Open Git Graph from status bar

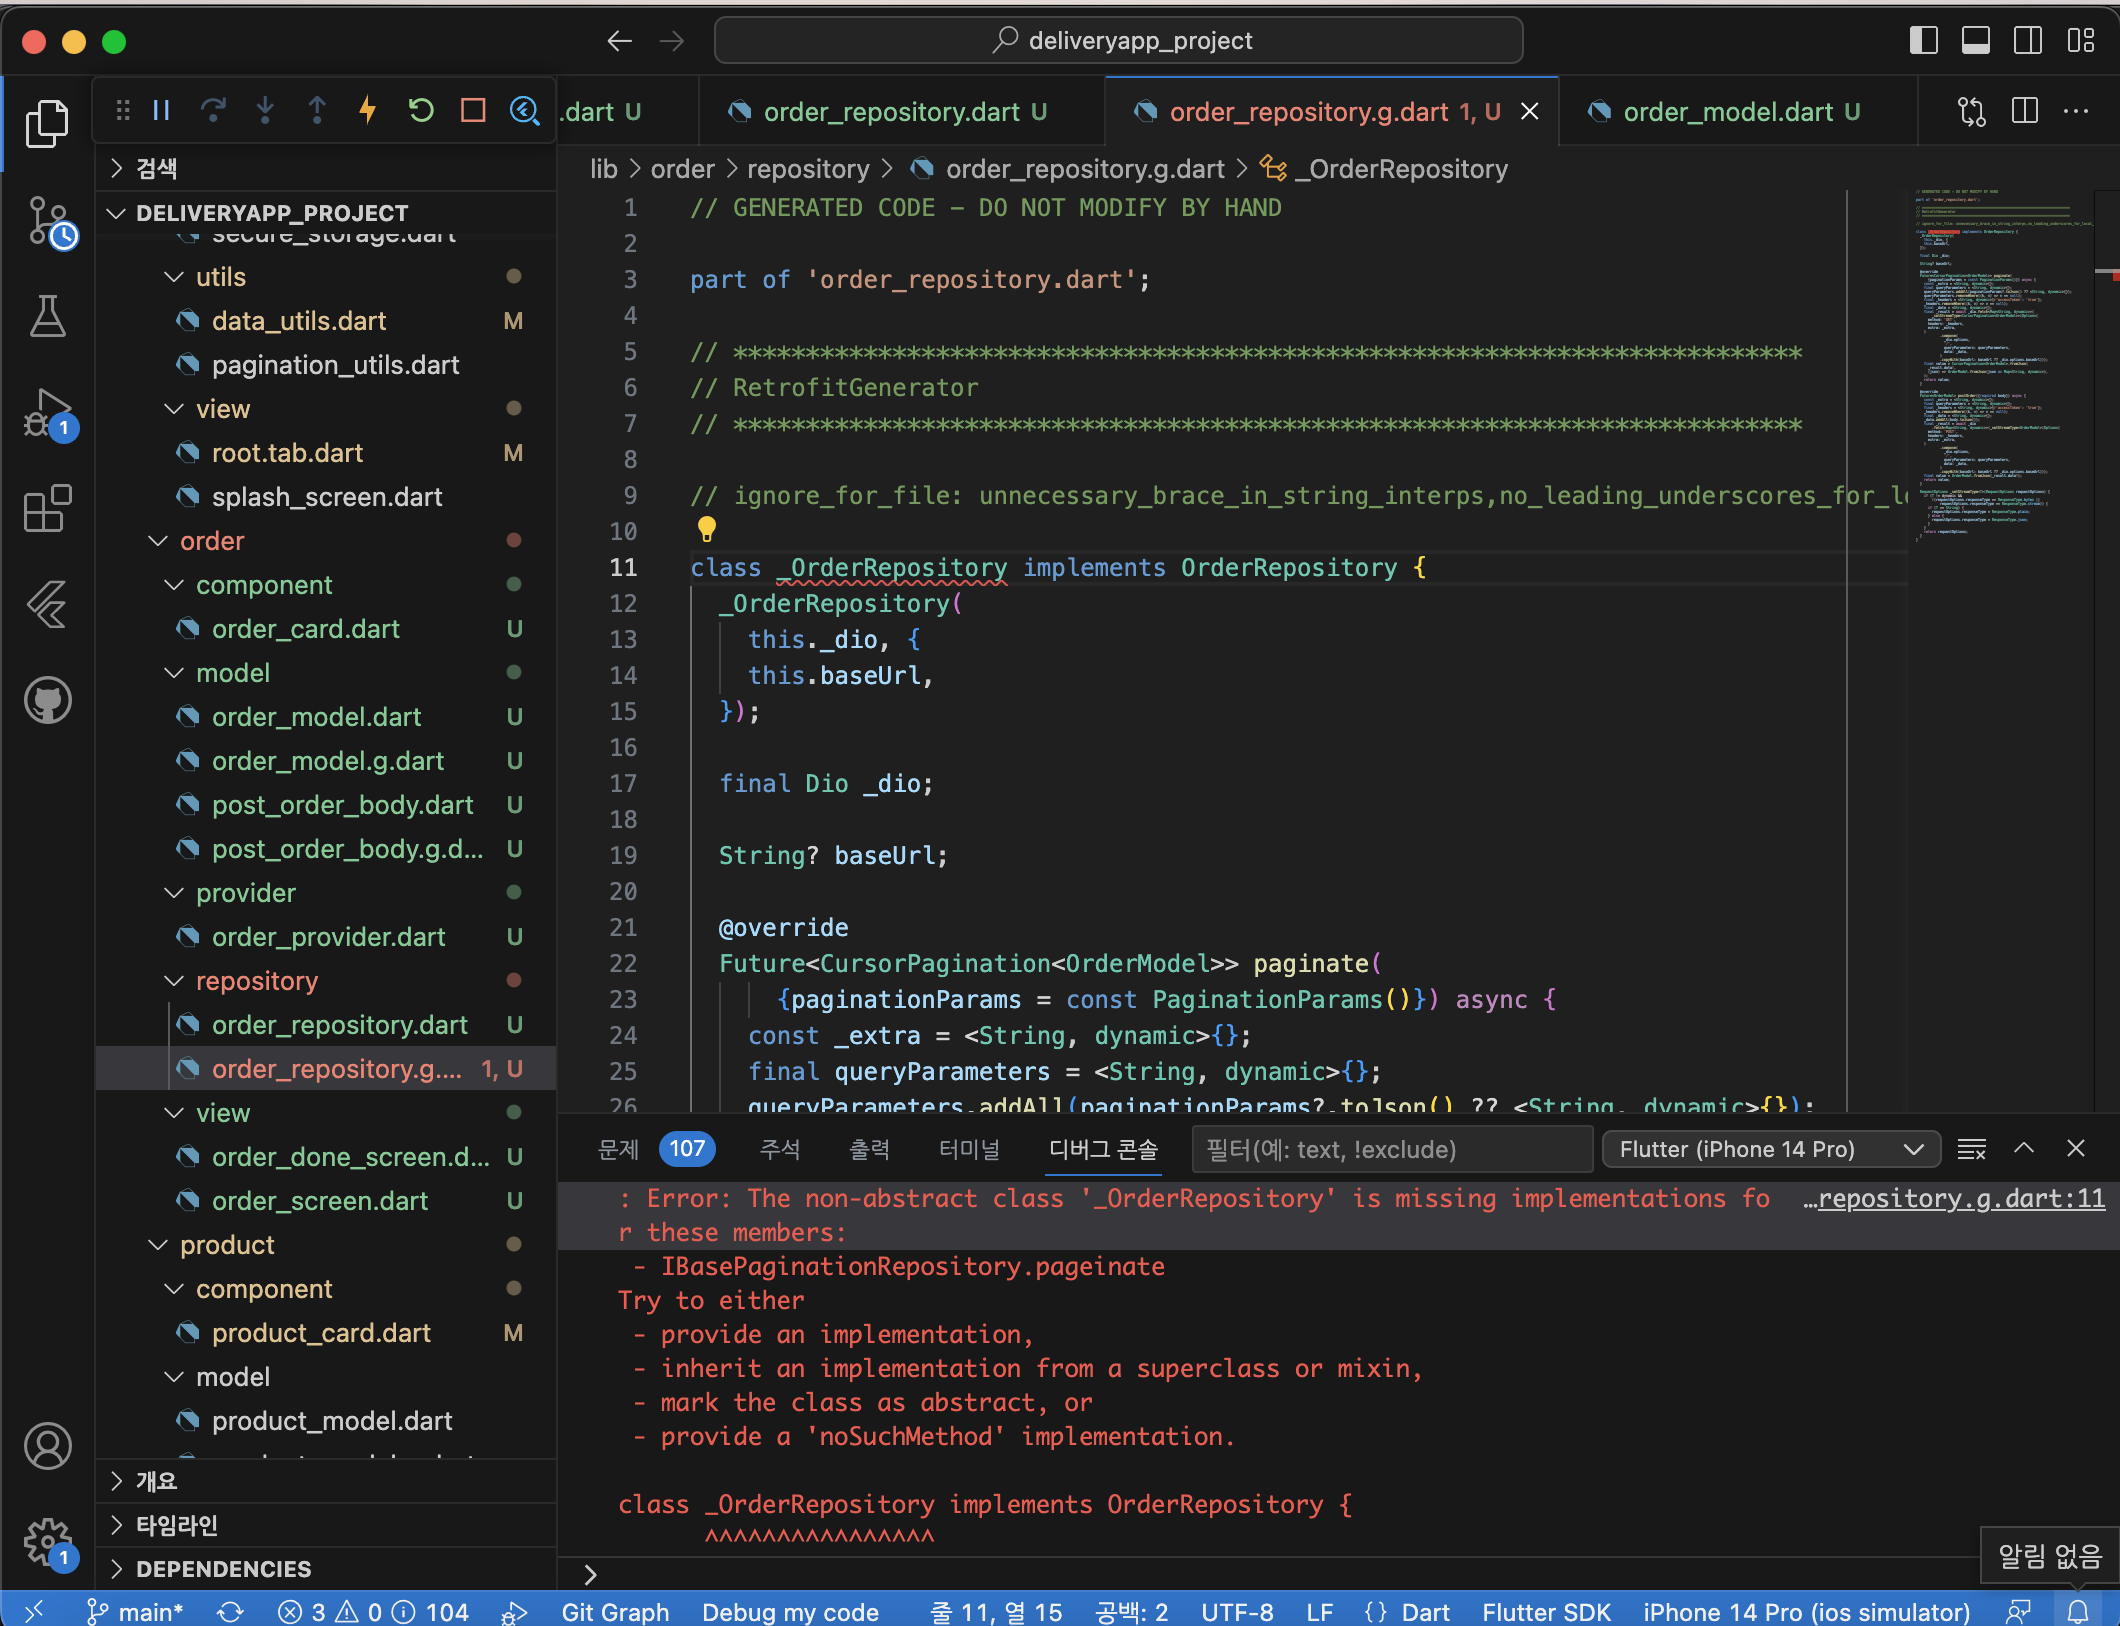point(615,1611)
